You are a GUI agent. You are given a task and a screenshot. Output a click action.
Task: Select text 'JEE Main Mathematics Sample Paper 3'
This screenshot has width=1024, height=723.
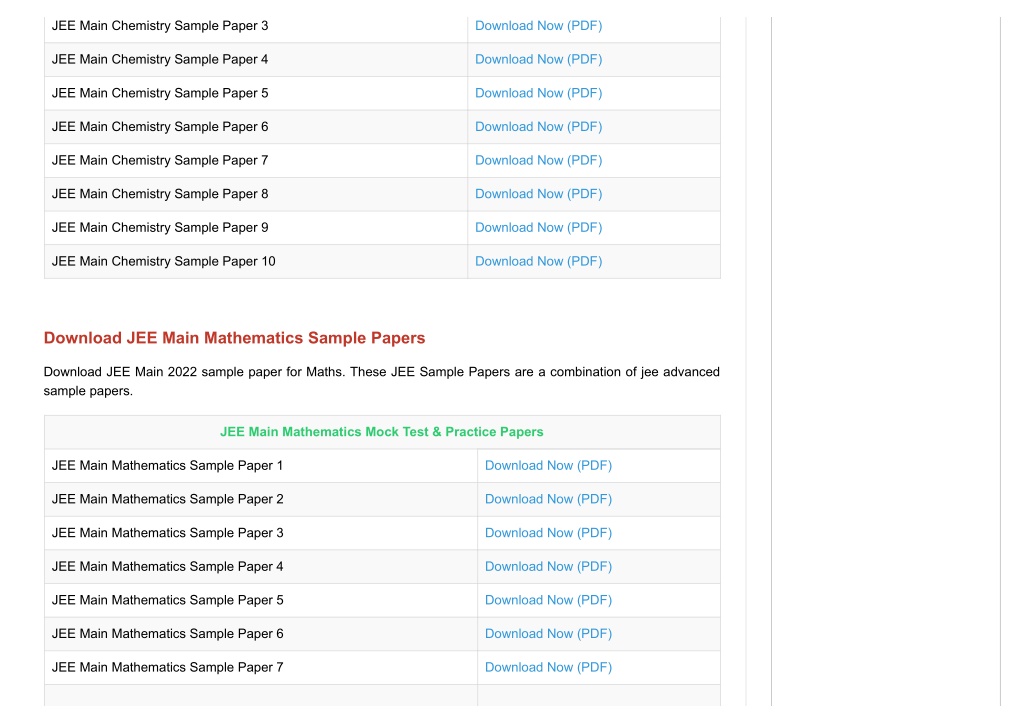[167, 533]
